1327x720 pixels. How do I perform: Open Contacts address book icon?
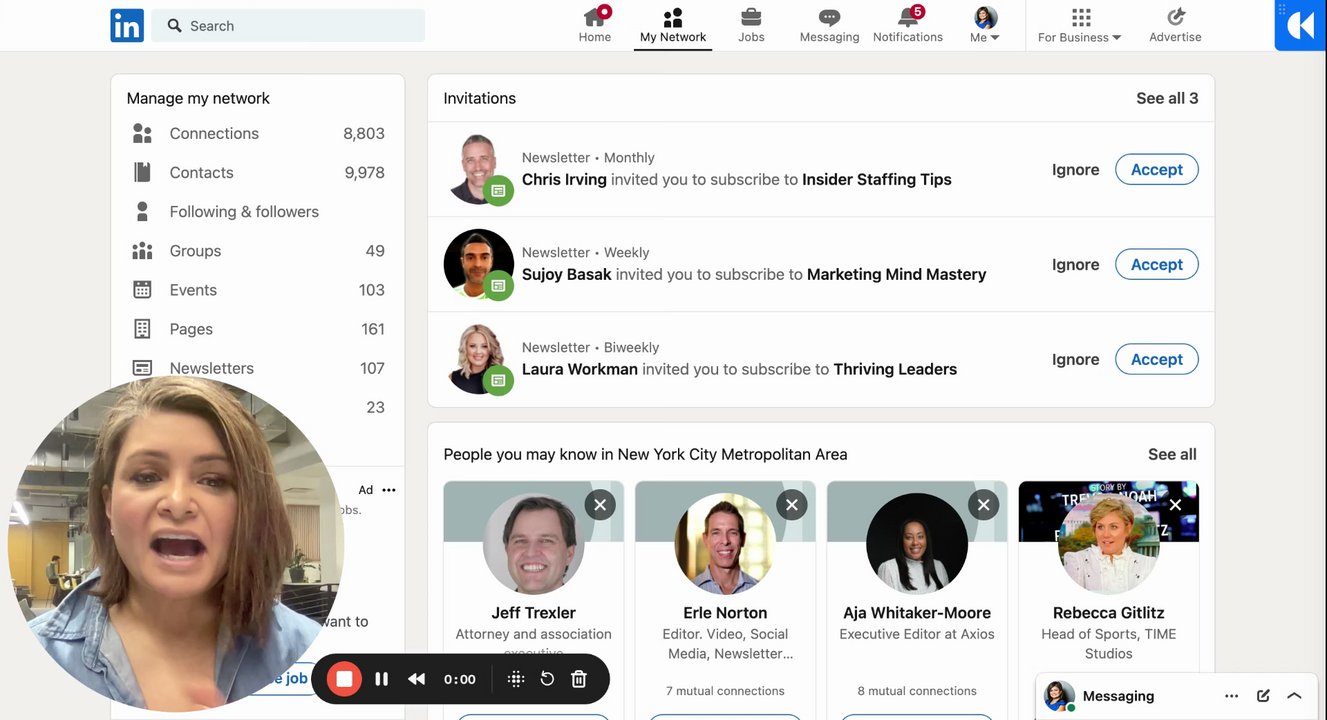(x=142, y=172)
